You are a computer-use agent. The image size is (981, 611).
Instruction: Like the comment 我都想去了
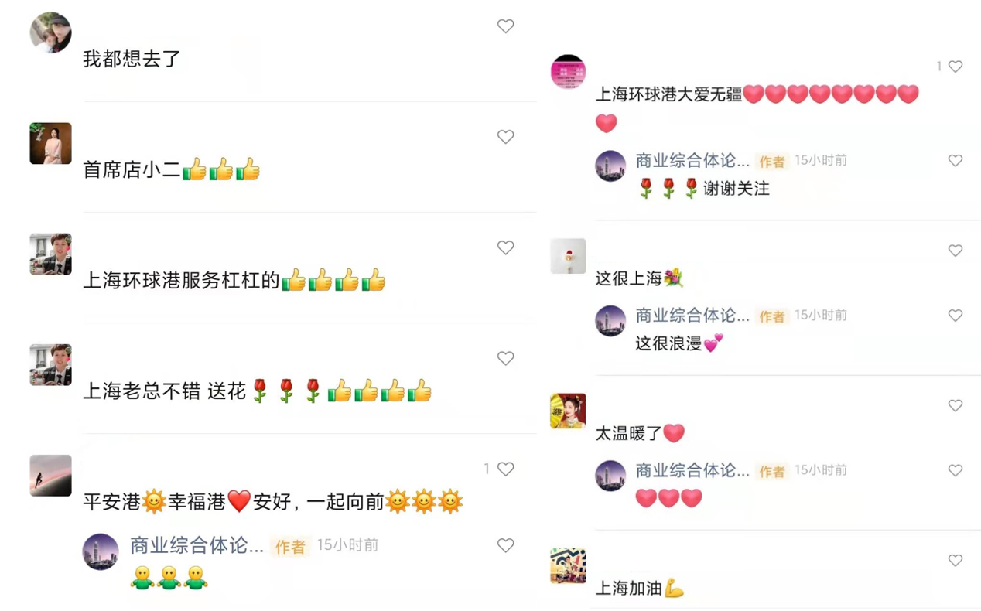(x=506, y=26)
